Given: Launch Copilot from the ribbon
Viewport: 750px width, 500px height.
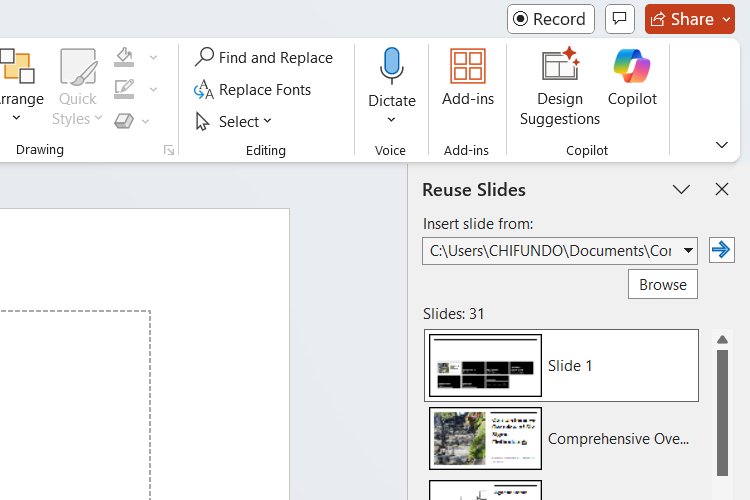Looking at the screenshot, I should click(x=632, y=76).
